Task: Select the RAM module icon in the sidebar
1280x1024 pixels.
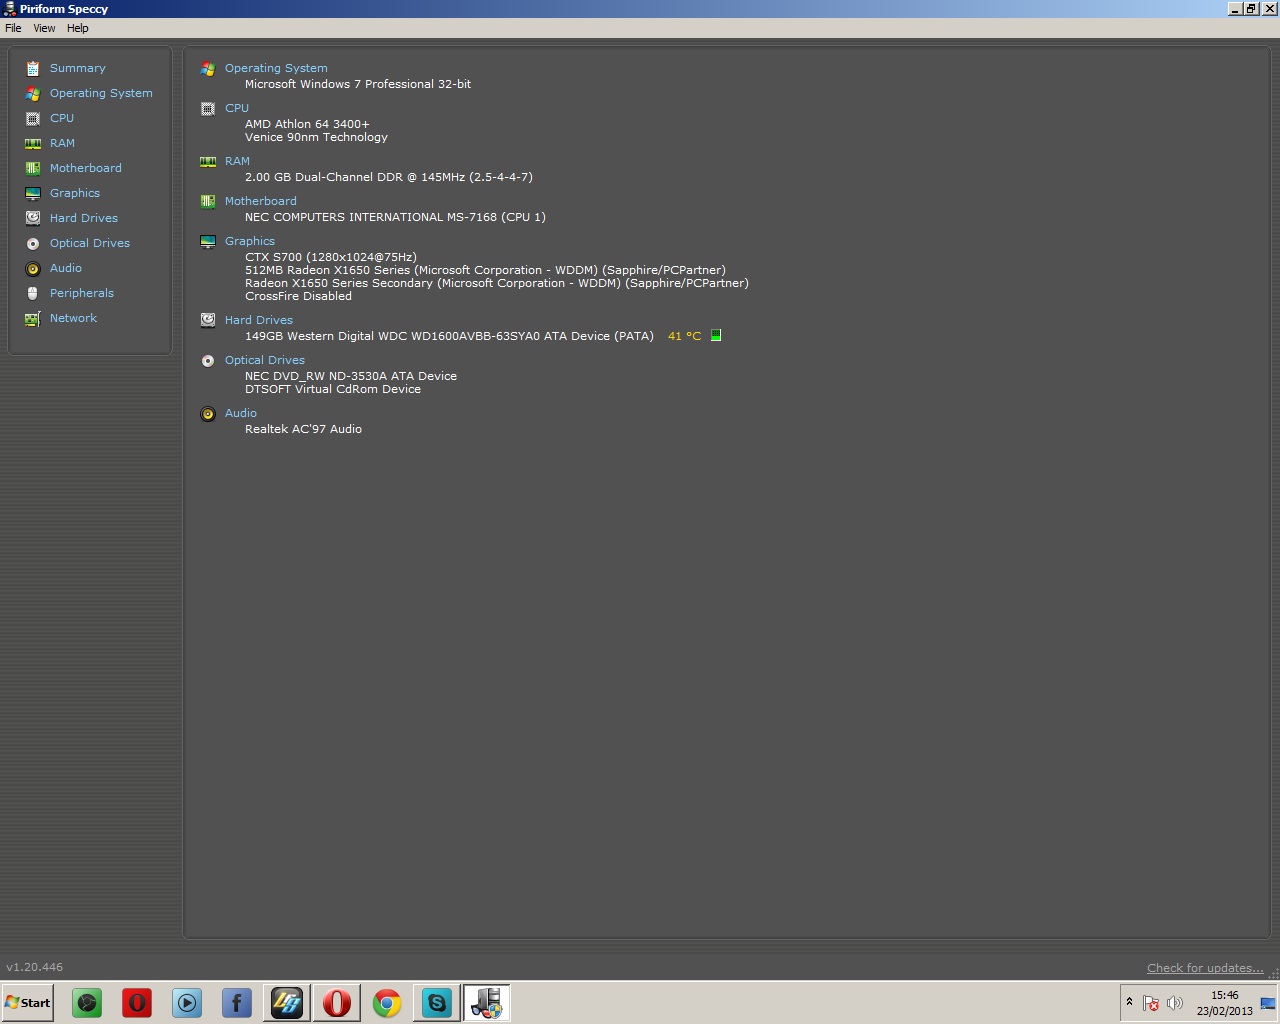Action: 33,144
